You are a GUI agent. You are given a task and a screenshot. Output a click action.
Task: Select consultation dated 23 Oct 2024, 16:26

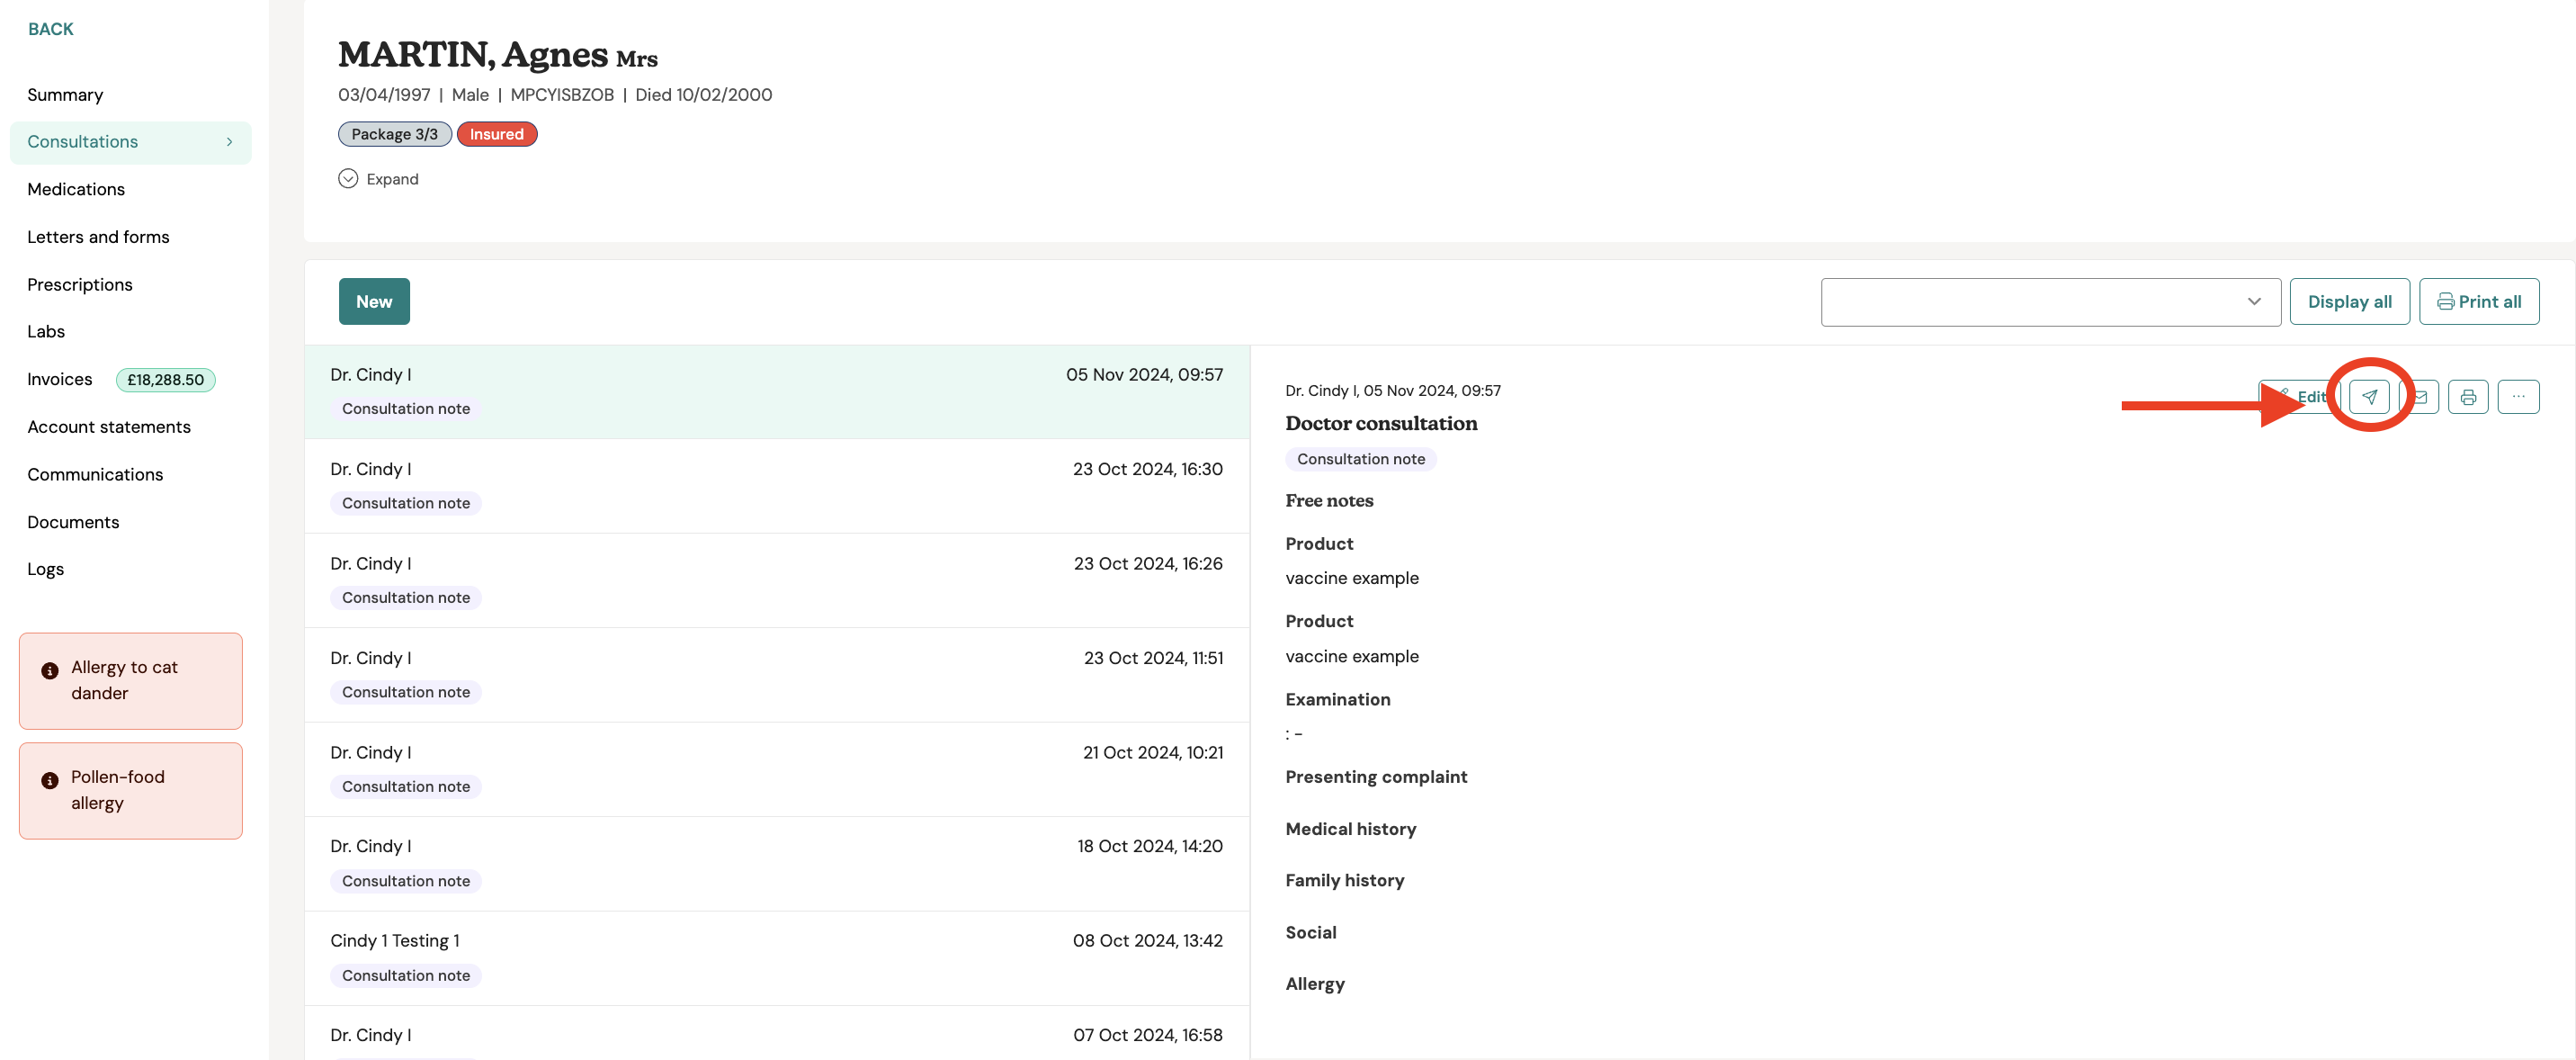click(x=777, y=580)
